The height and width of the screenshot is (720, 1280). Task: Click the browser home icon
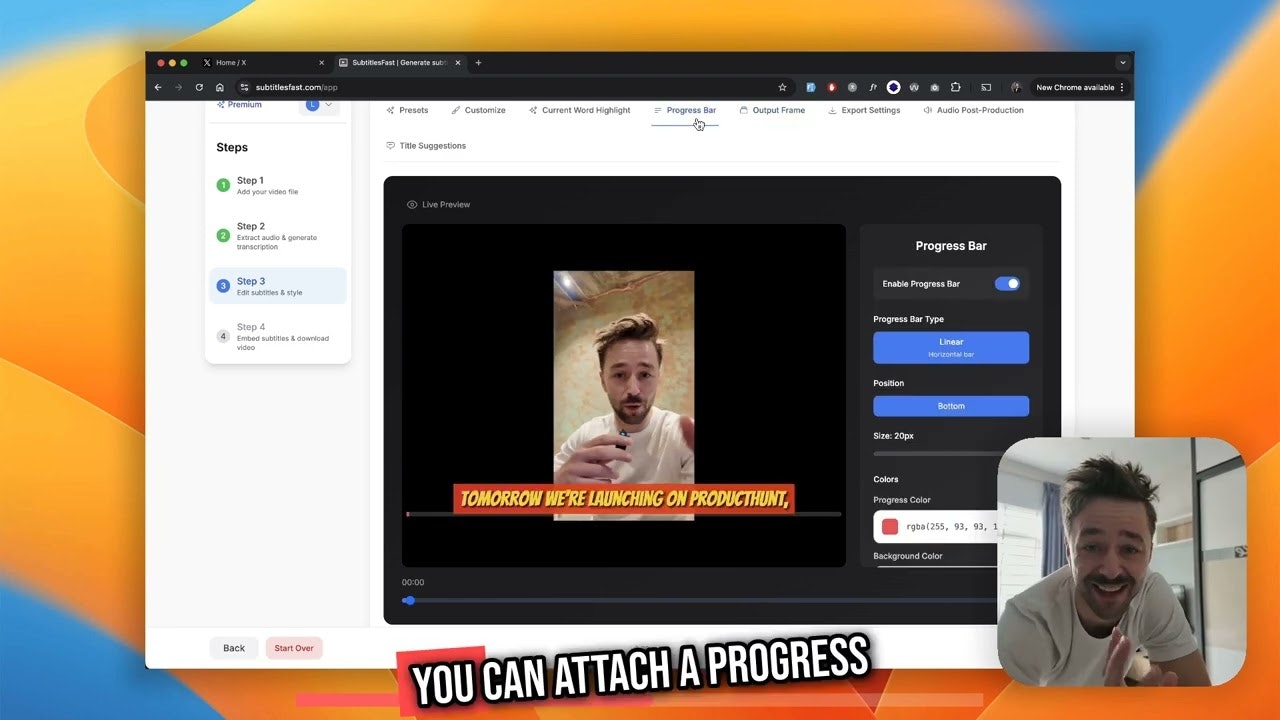click(x=220, y=88)
